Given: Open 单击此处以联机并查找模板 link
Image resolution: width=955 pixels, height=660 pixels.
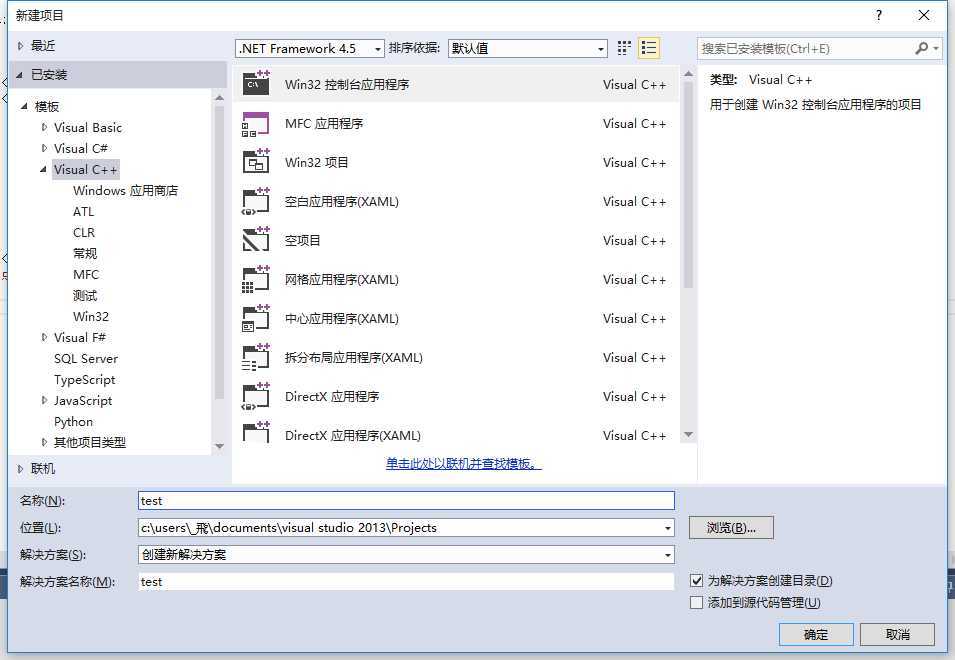Looking at the screenshot, I should pos(463,464).
